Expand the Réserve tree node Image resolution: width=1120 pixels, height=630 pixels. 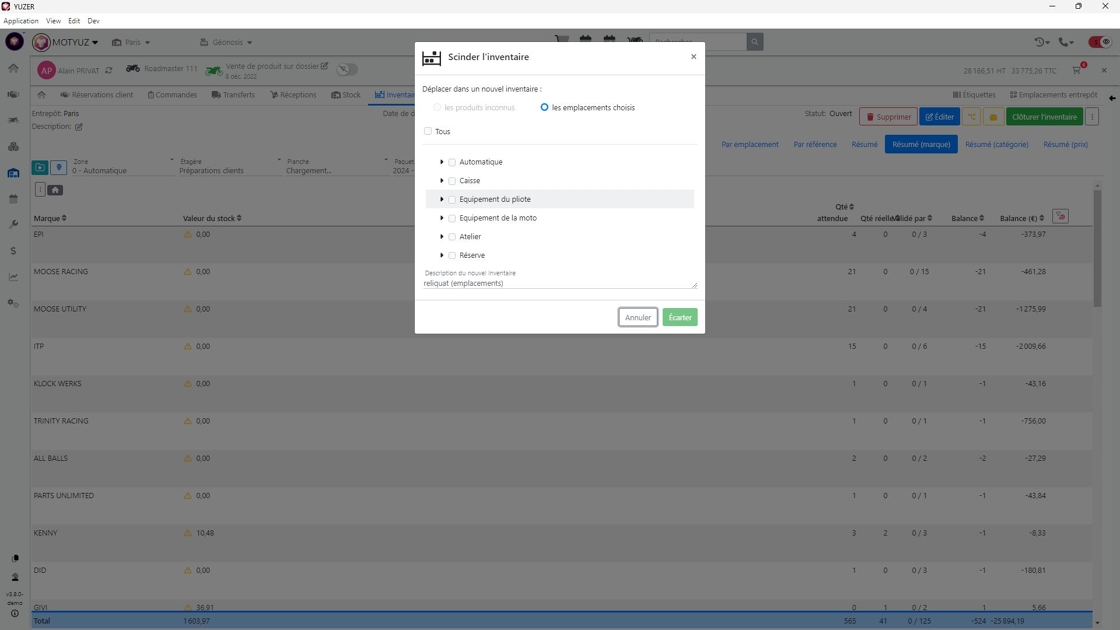[441, 255]
